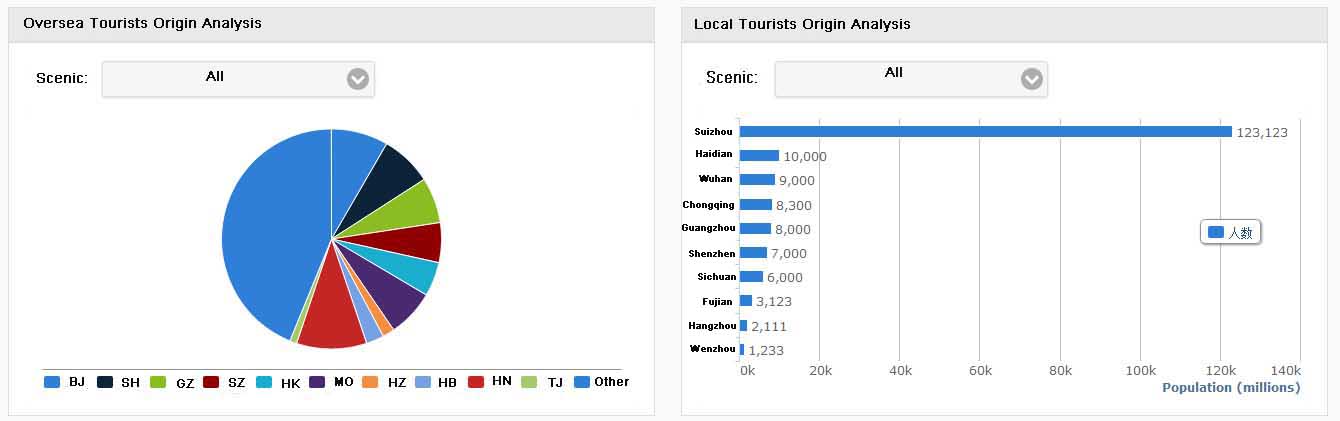Select the Suizhou bar in chart
This screenshot has height=421, width=1340.
pyautogui.click(x=985, y=132)
